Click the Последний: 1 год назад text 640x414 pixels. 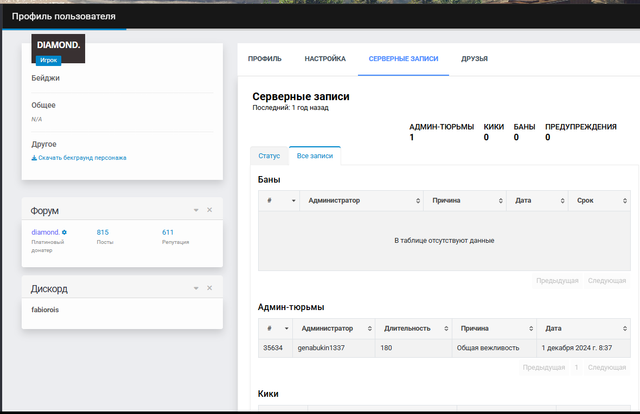290,108
